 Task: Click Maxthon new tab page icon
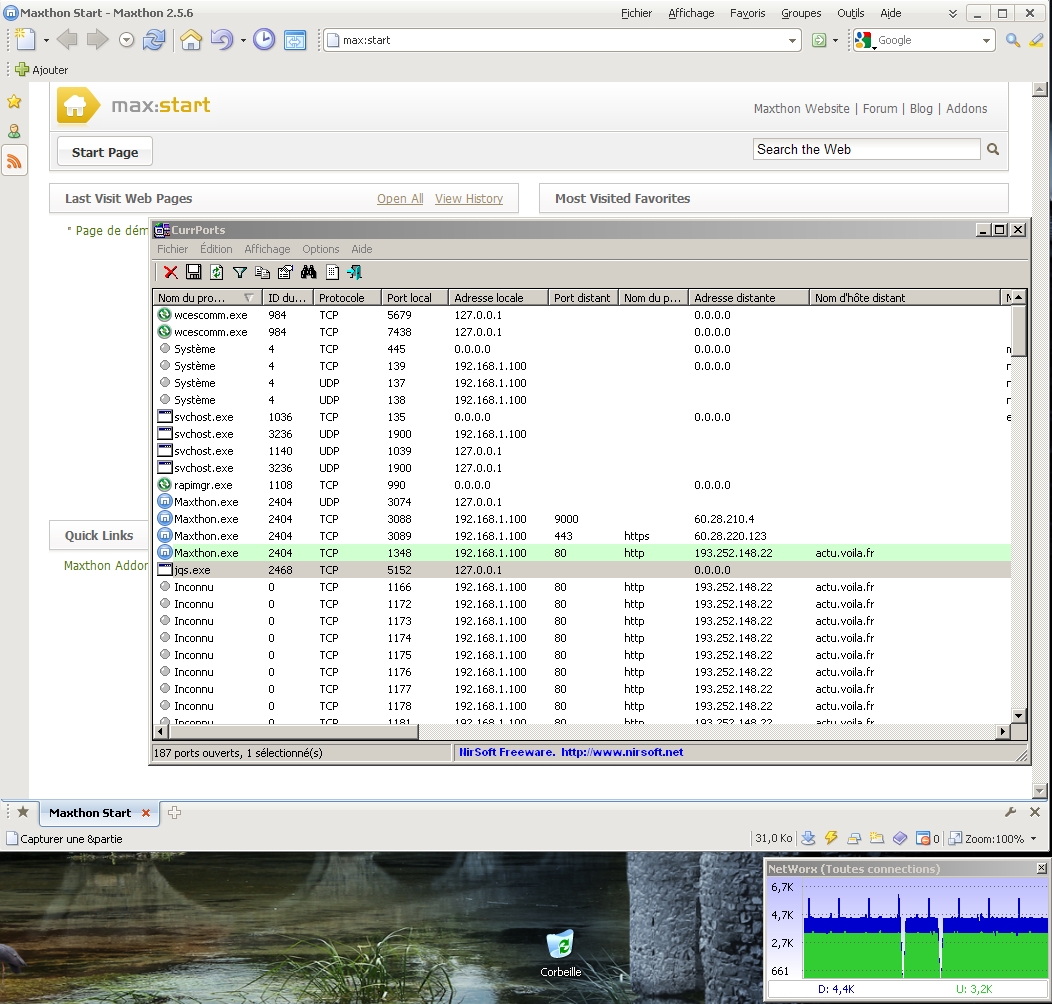[x=25, y=40]
